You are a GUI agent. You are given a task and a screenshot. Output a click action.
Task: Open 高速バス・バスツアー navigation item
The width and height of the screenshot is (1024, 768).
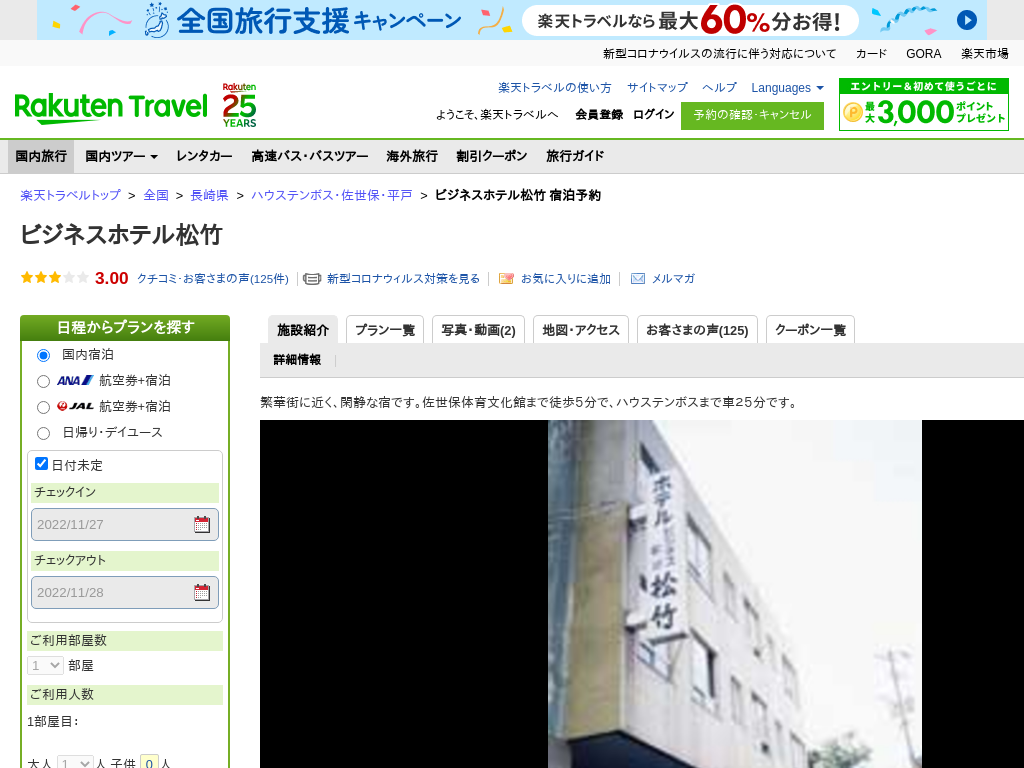310,156
